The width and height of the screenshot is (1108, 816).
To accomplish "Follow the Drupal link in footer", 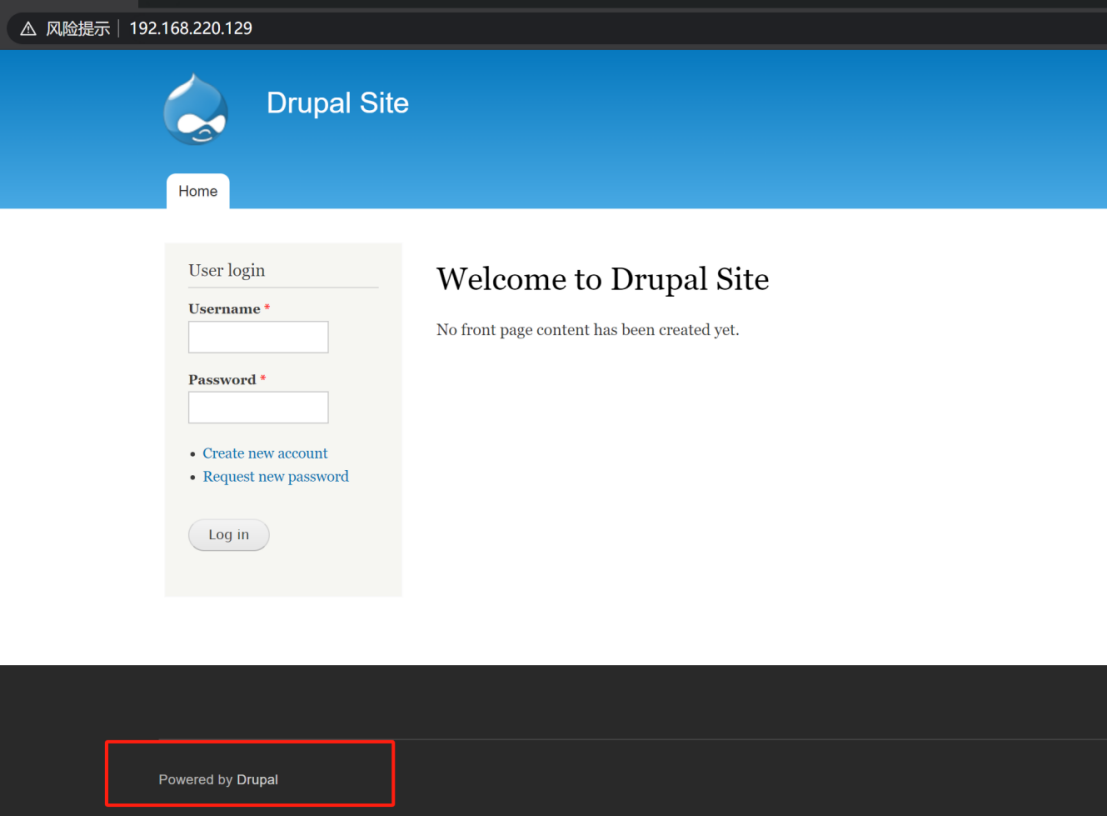I will pos(257,779).
